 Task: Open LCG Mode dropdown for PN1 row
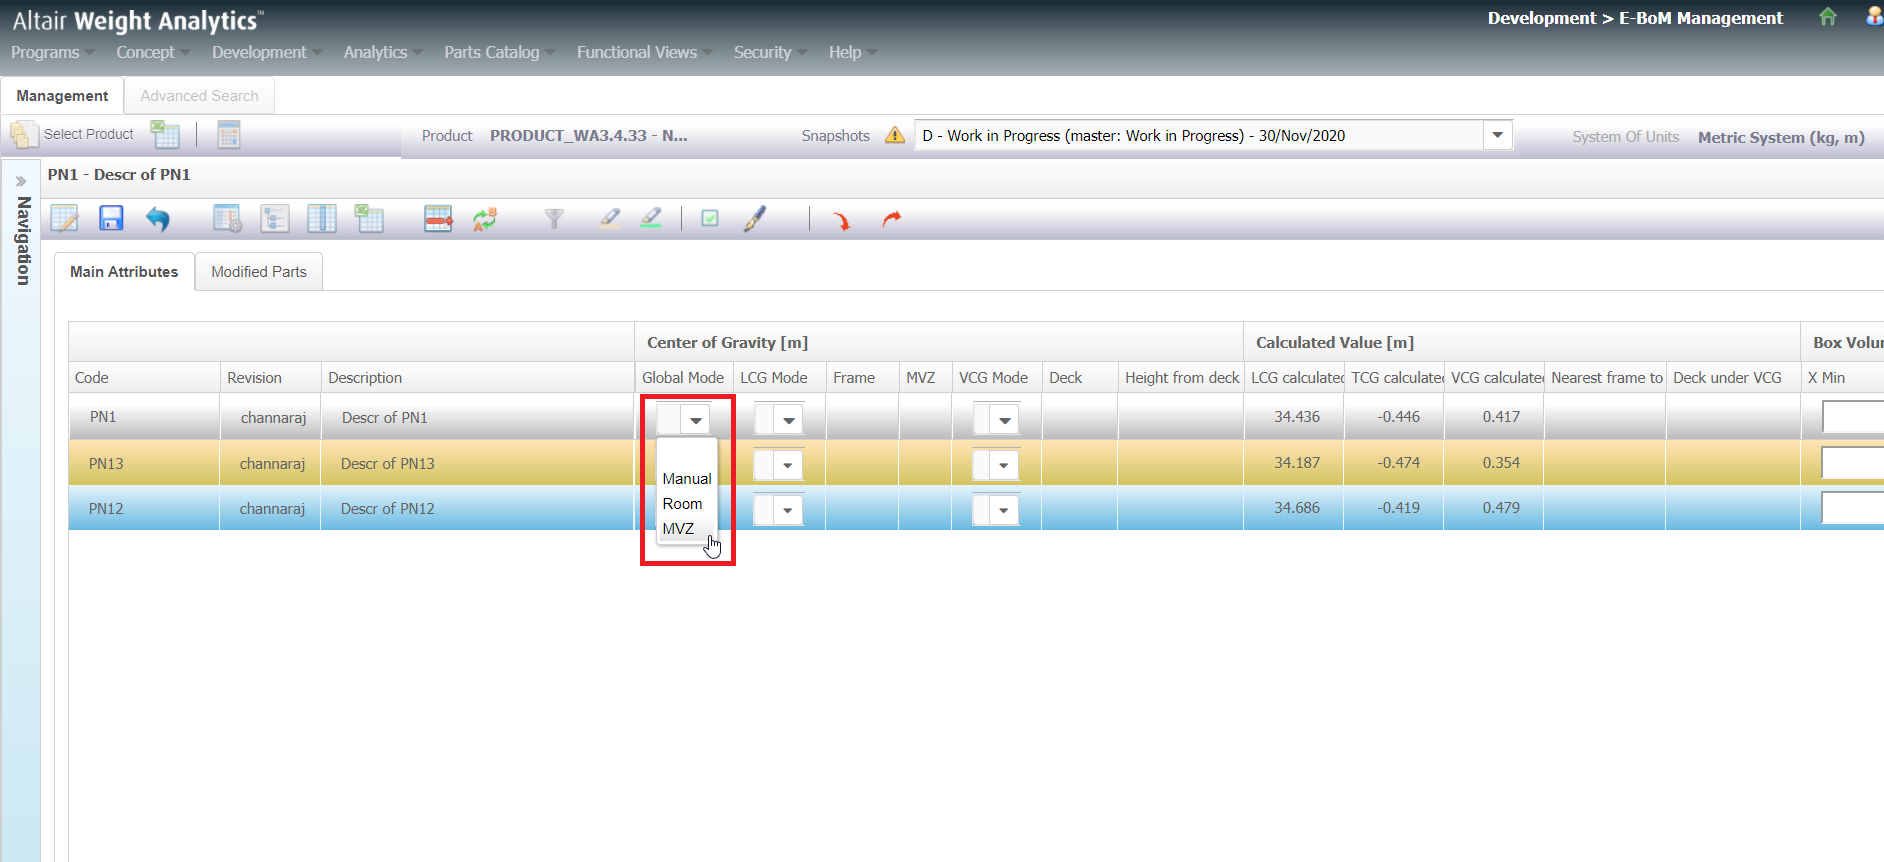point(789,420)
